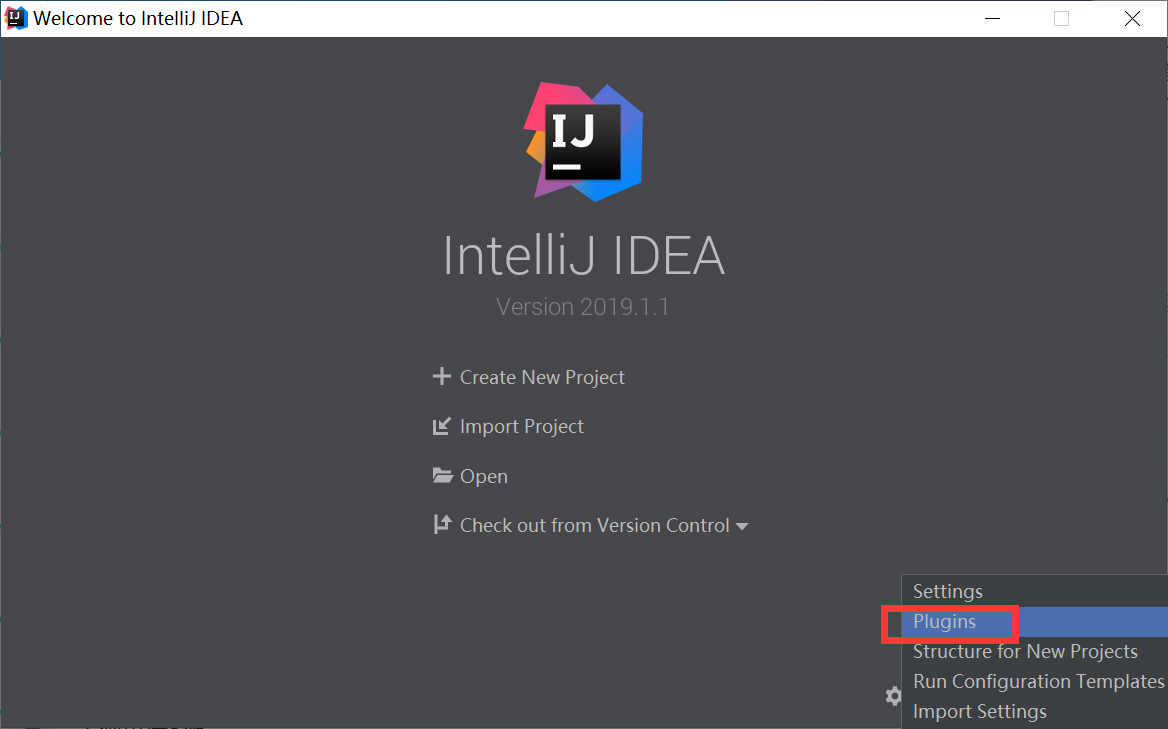Choose Structure for New Projects
Image resolution: width=1168 pixels, height=729 pixels.
coord(1025,651)
